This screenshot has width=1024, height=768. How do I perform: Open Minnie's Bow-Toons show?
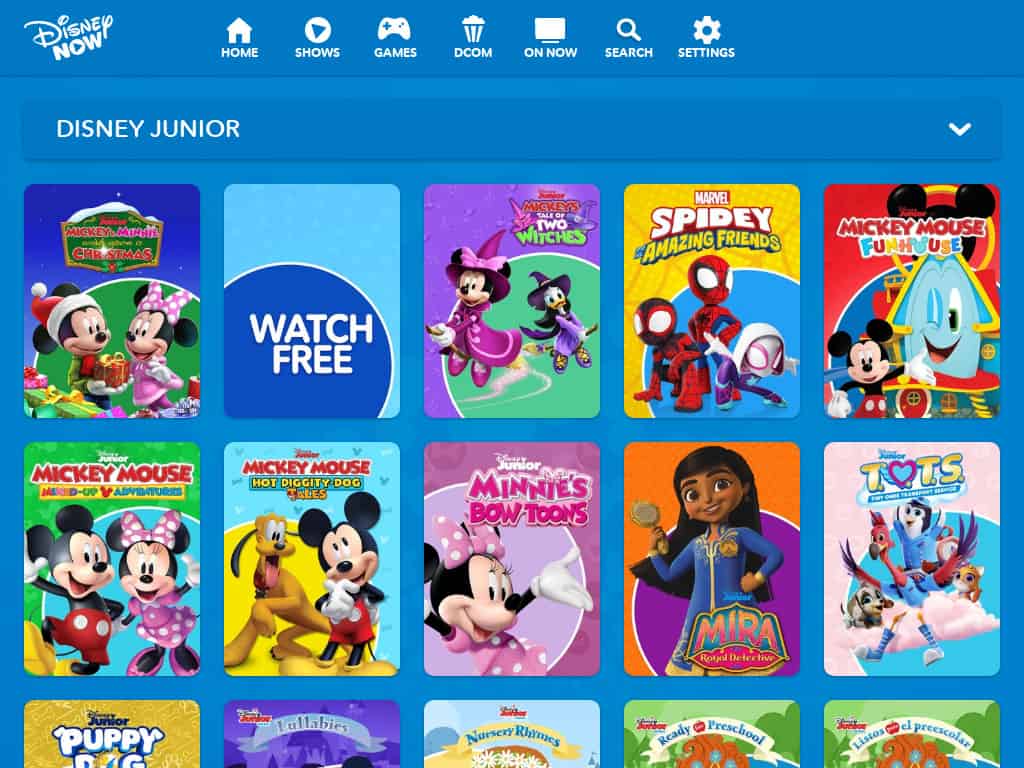pyautogui.click(x=512, y=559)
